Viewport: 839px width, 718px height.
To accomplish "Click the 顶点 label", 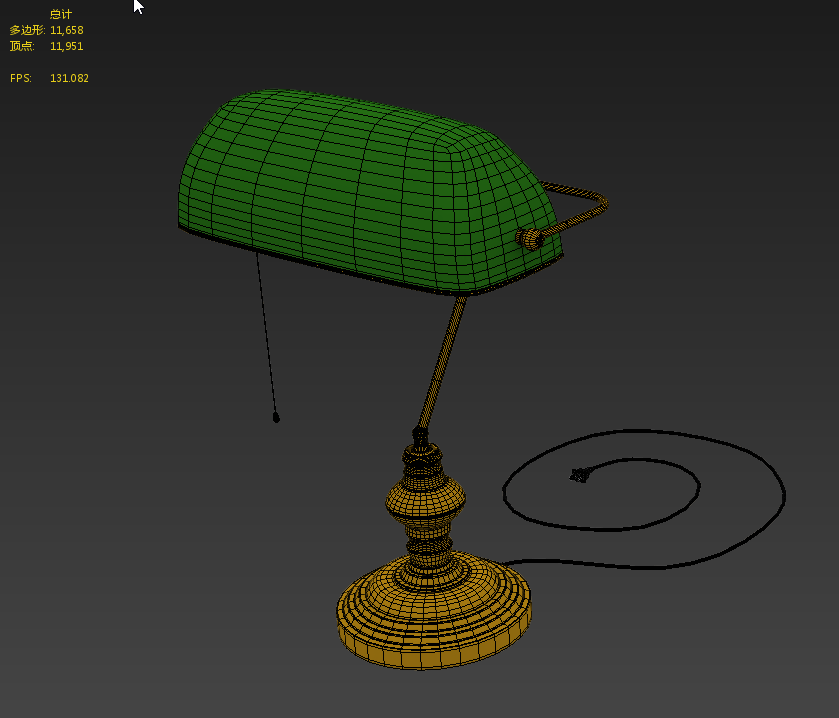I will [22, 47].
